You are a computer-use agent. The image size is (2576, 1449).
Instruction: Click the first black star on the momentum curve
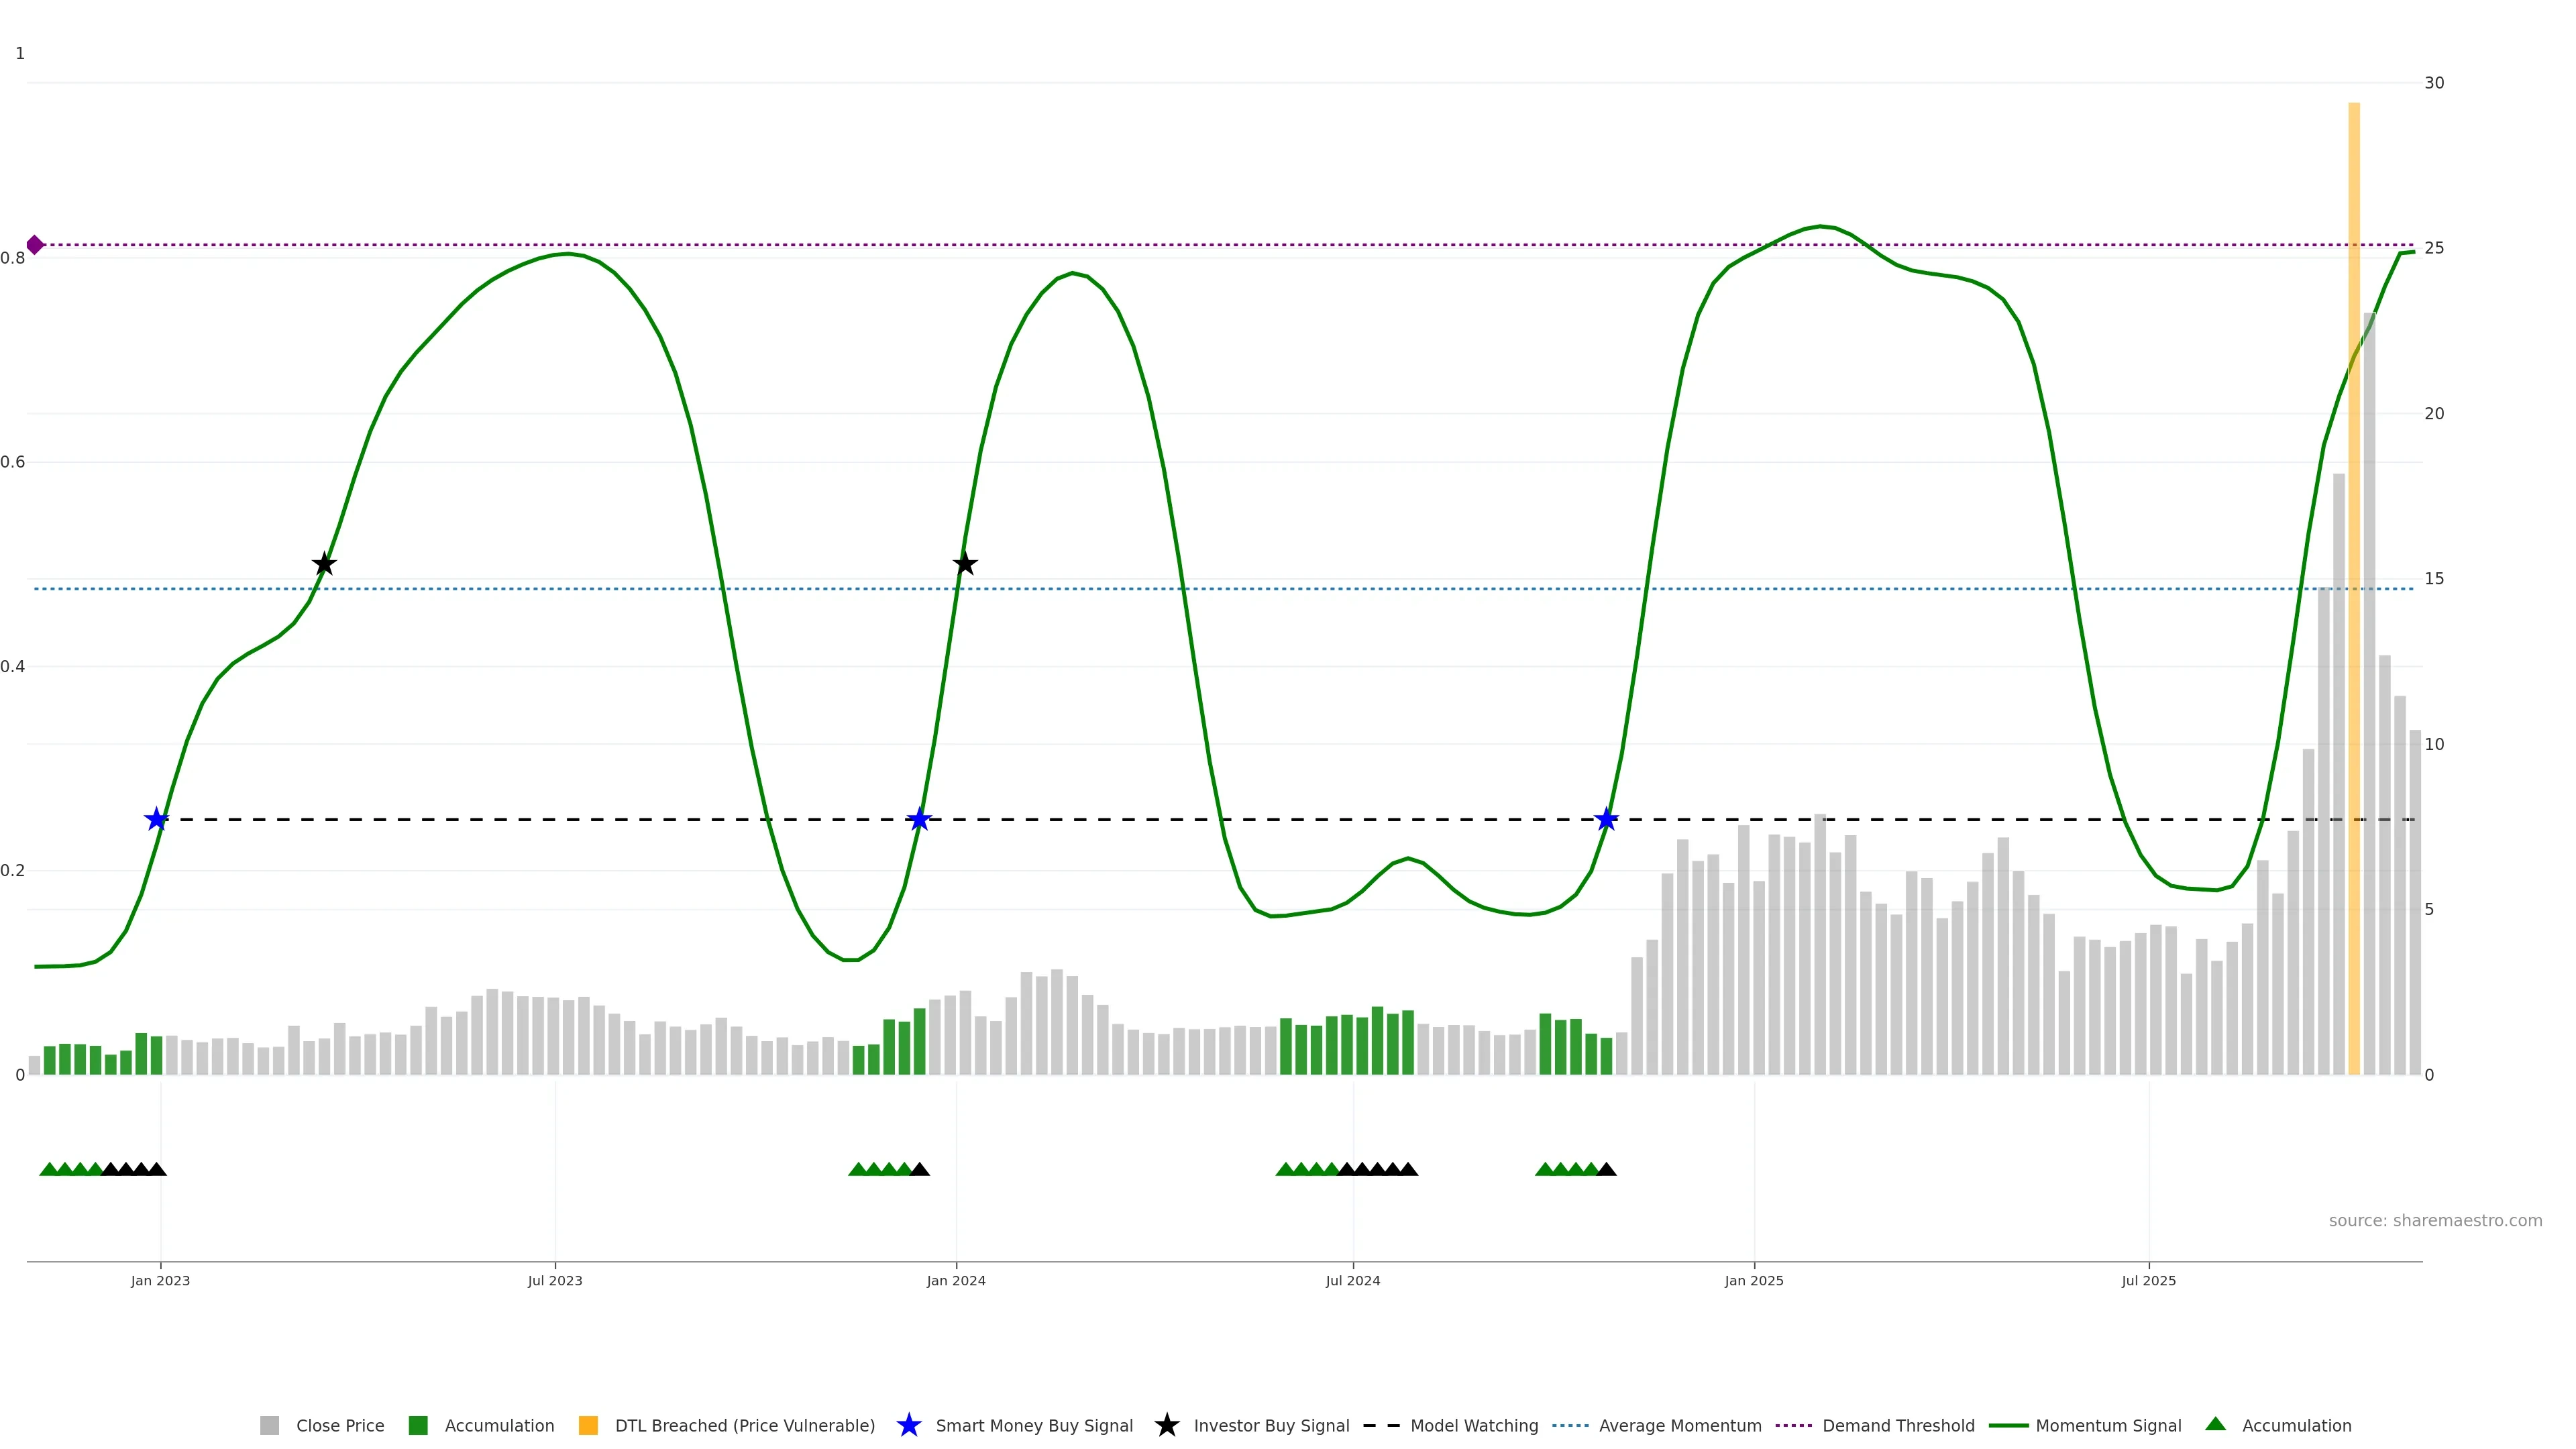(x=324, y=565)
